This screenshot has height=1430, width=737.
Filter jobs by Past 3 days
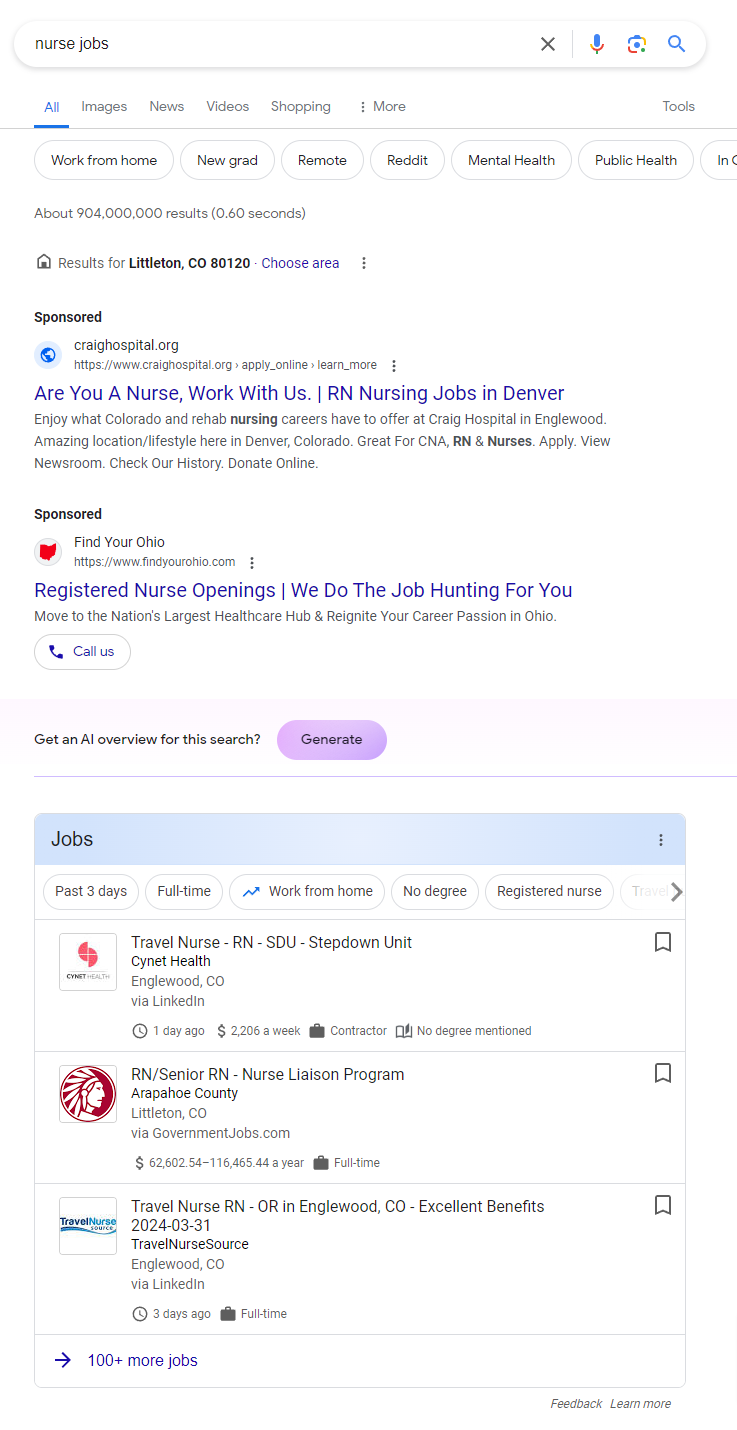(x=91, y=891)
